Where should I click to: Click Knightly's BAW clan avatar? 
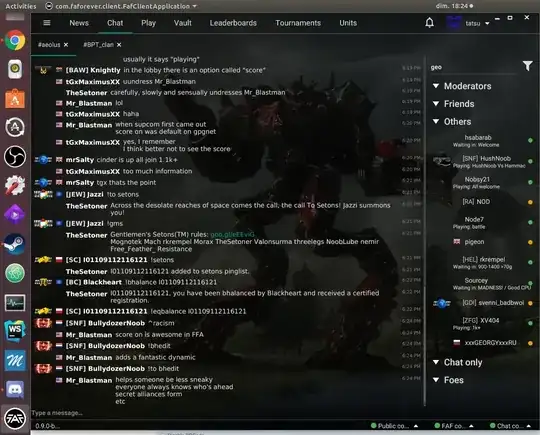[x=43, y=70]
